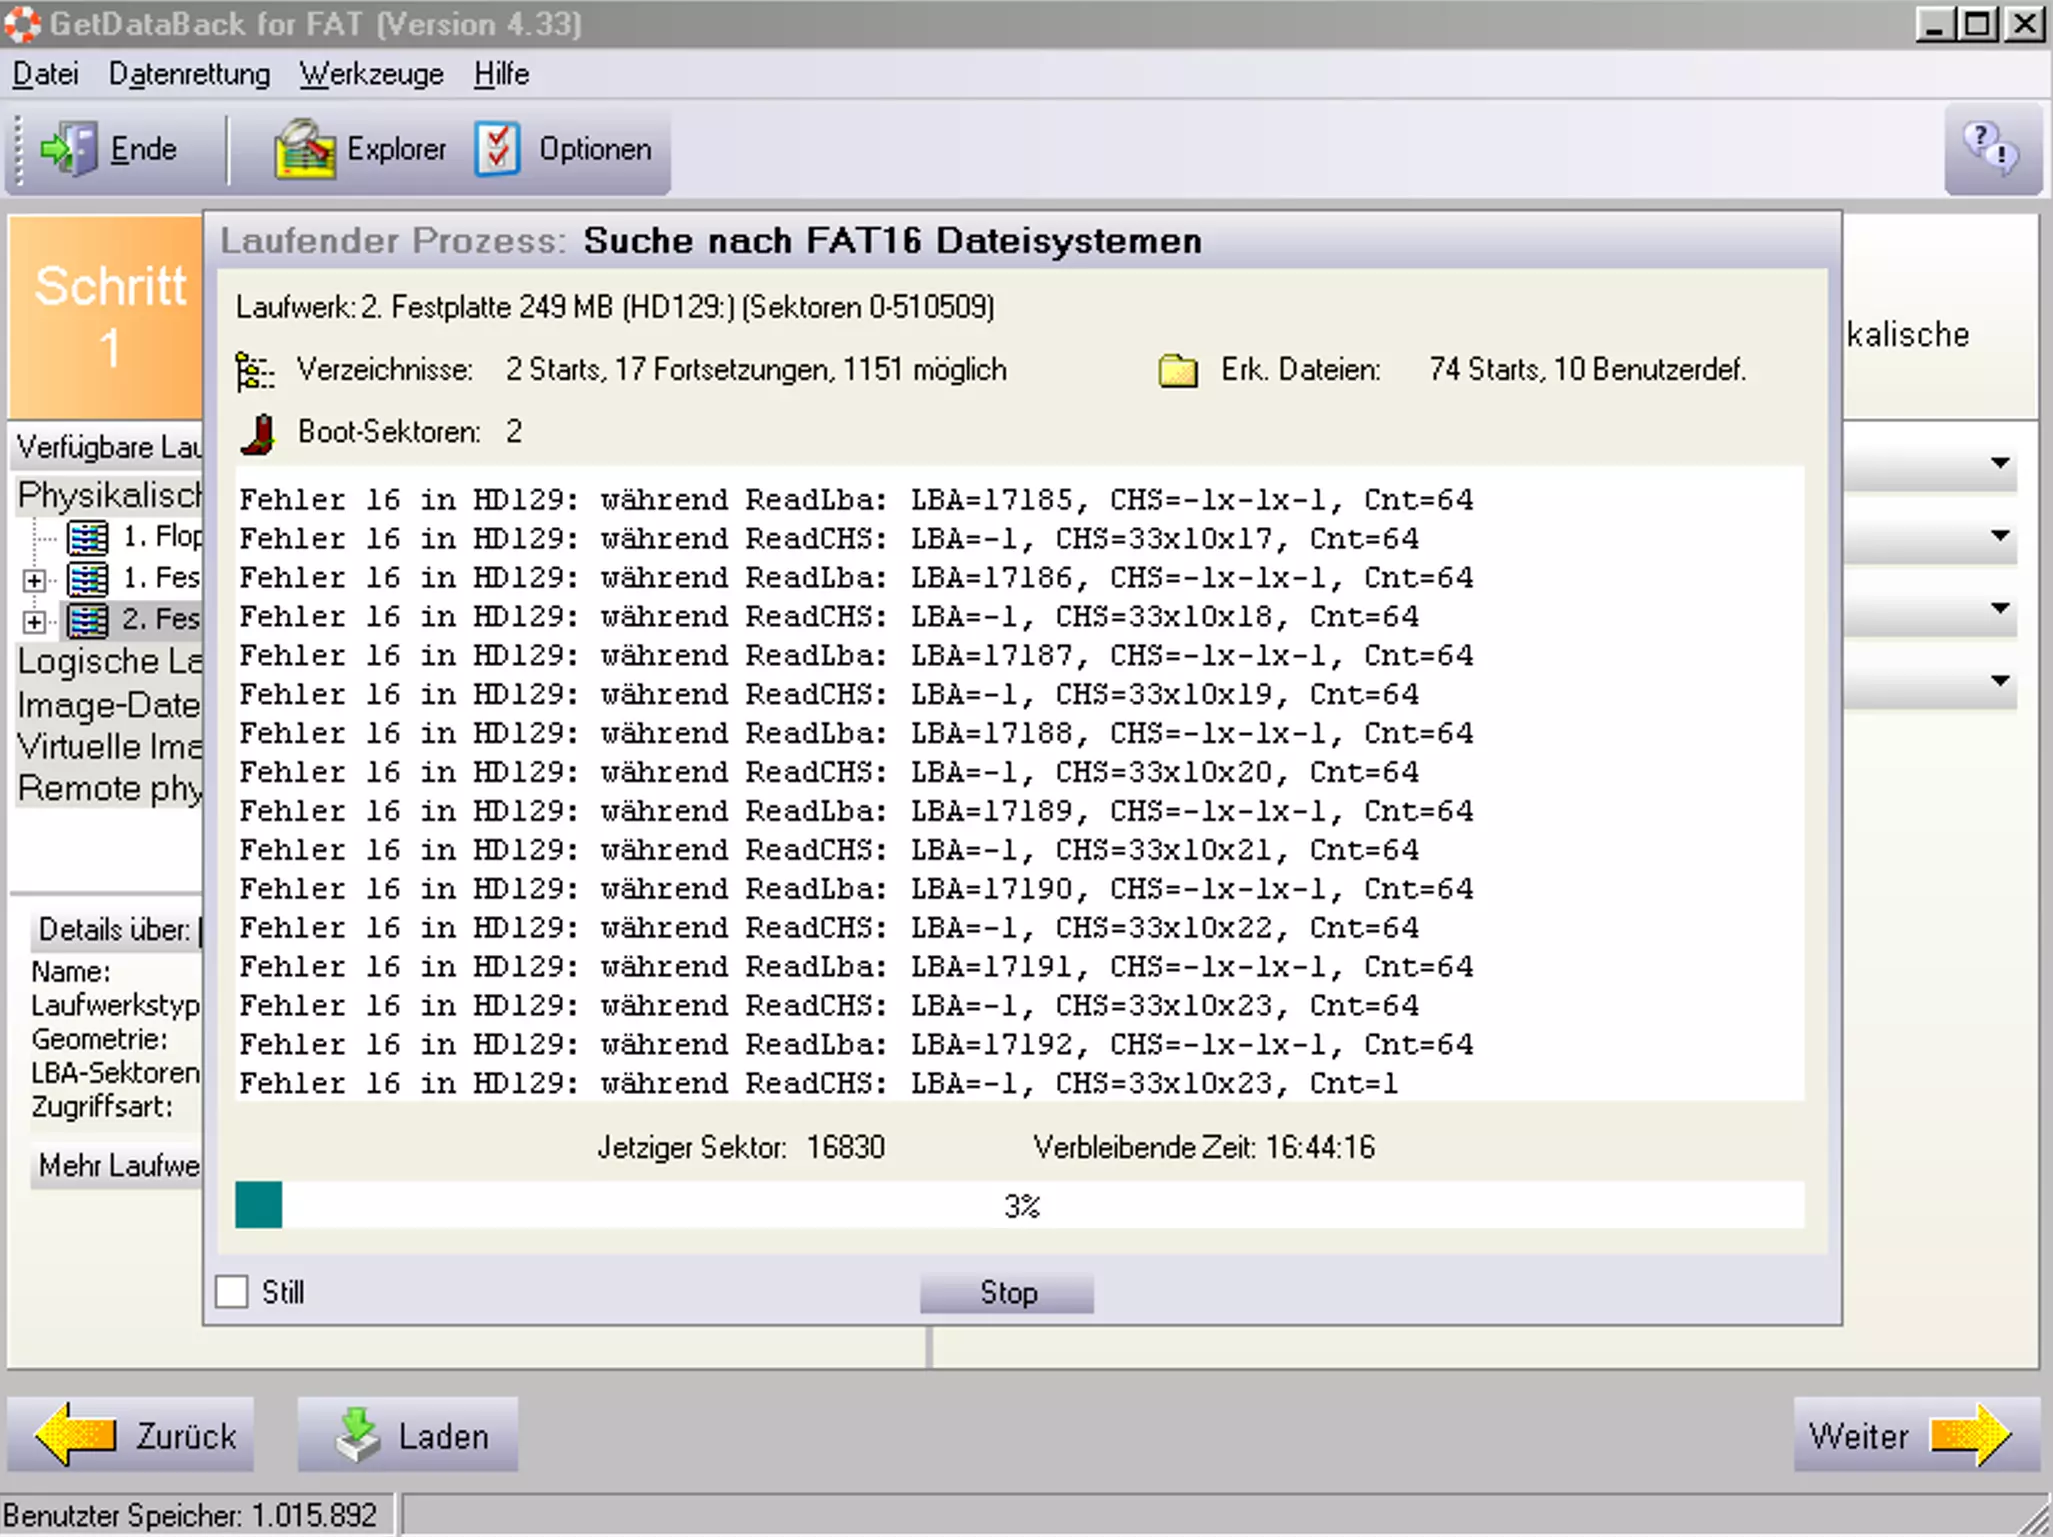Click log line with CHS=33x10x17
Viewport: 2053px width, 1537px height.
click(x=829, y=538)
